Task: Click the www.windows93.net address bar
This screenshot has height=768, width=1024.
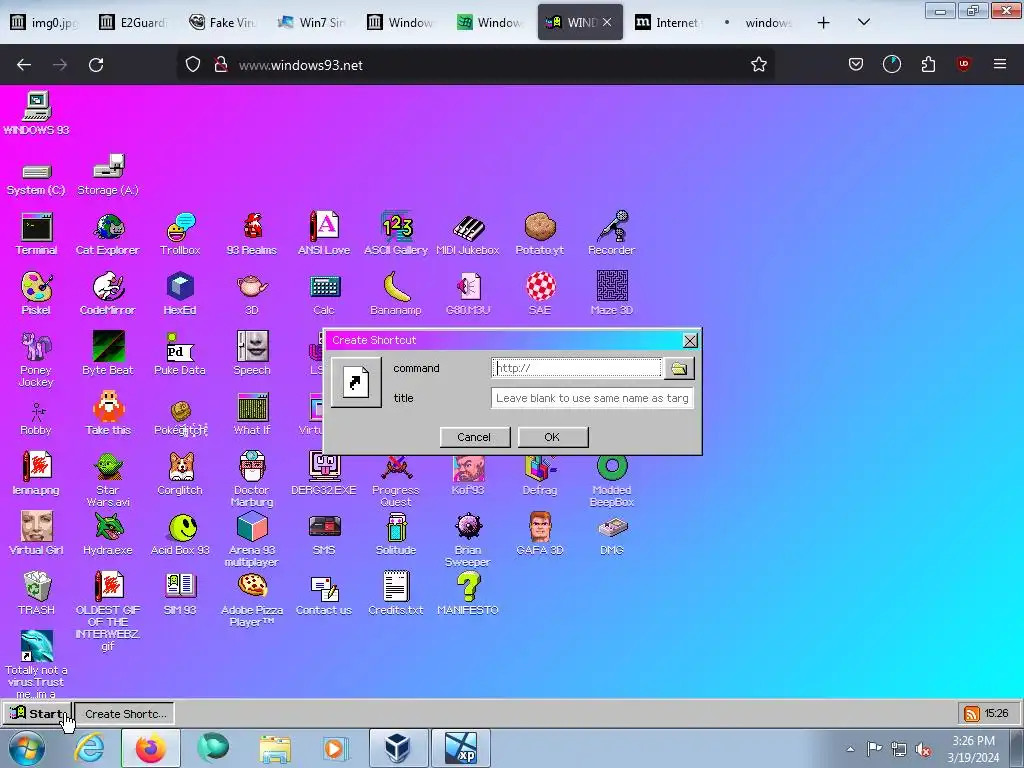Action: 475,65
